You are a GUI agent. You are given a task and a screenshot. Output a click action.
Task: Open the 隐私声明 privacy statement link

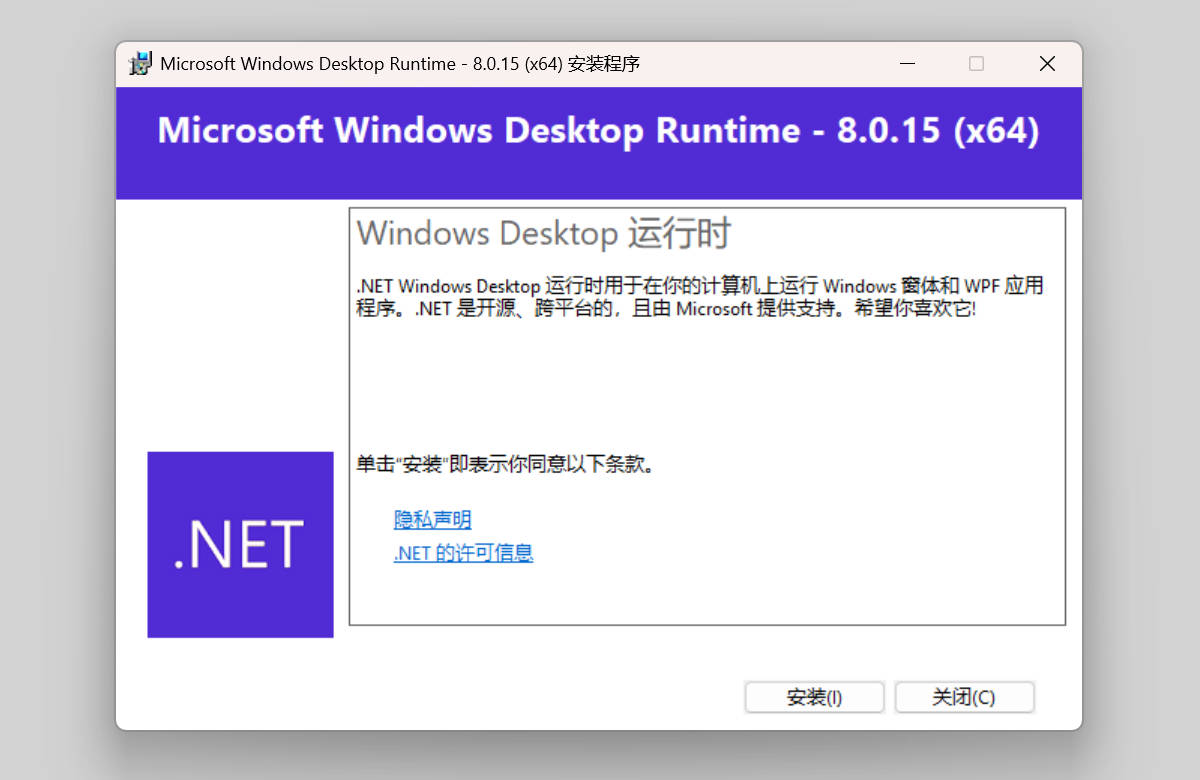point(433,520)
